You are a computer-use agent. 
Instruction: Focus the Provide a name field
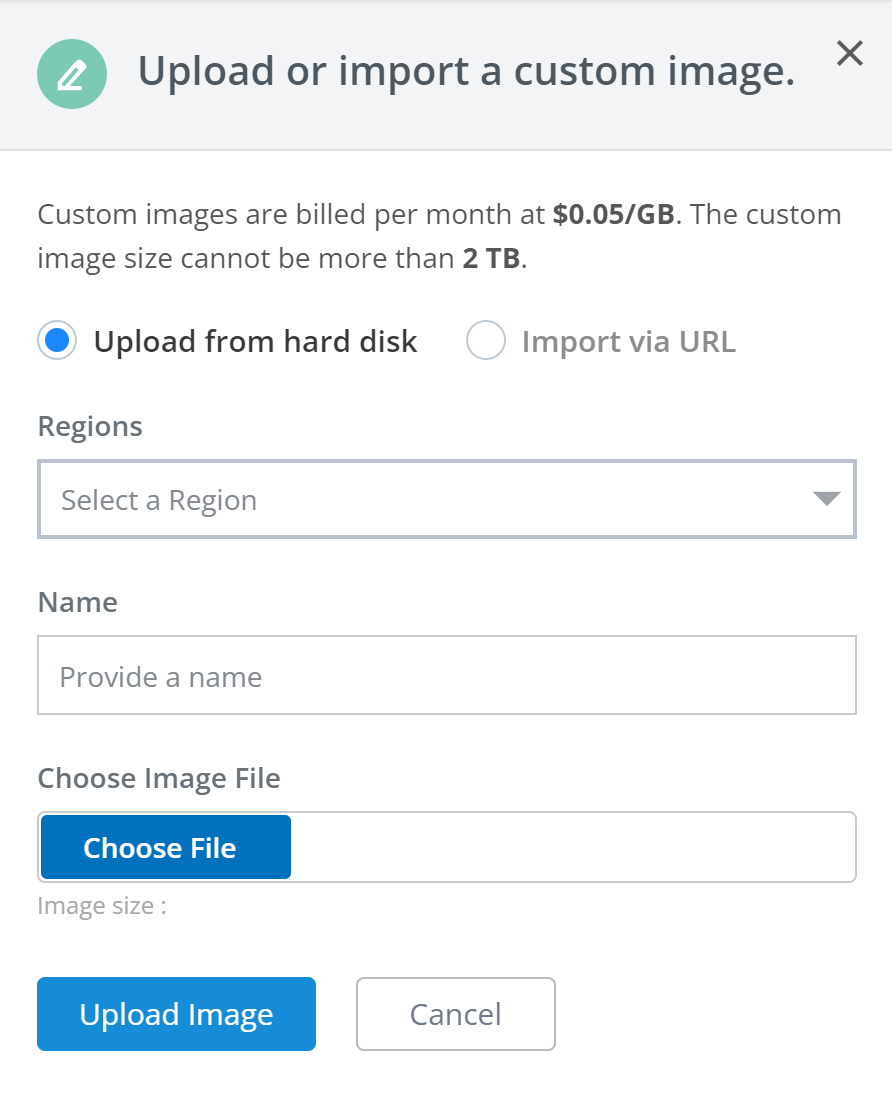tap(447, 675)
